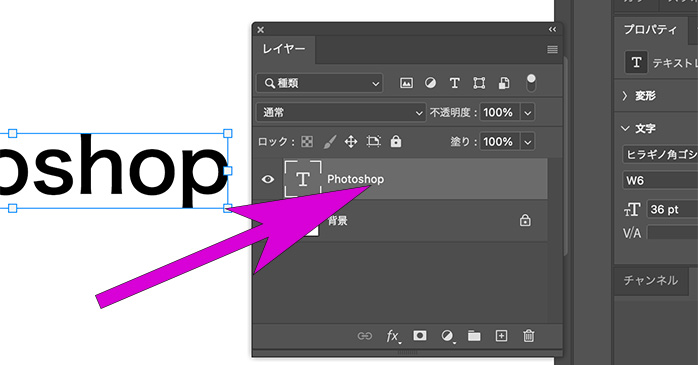Click the top-right text box transform handle
Image resolution: width=698 pixels, height=365 pixels.
(227, 133)
